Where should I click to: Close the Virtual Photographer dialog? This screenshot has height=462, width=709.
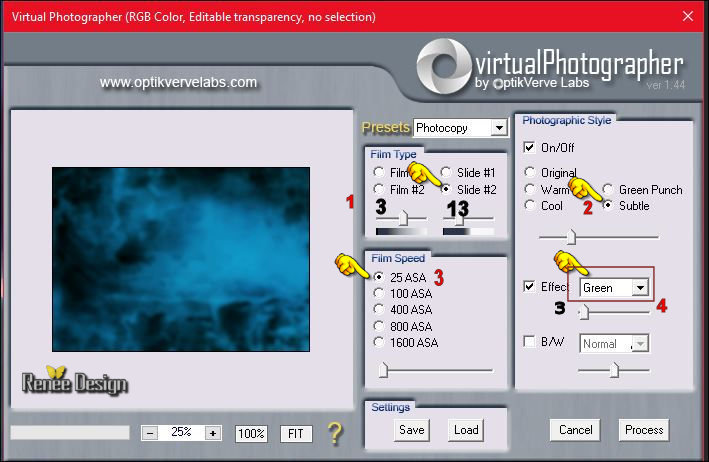tap(688, 16)
